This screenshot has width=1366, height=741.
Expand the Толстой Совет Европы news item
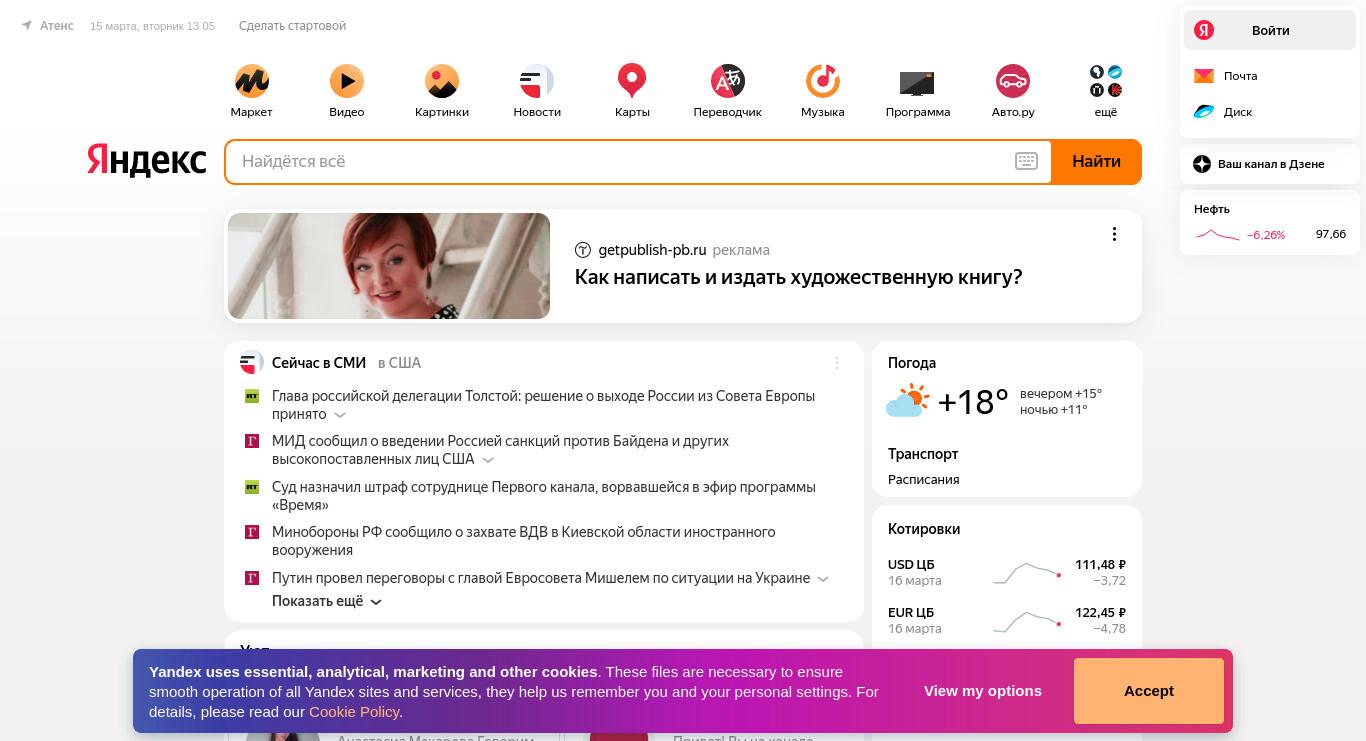340,414
